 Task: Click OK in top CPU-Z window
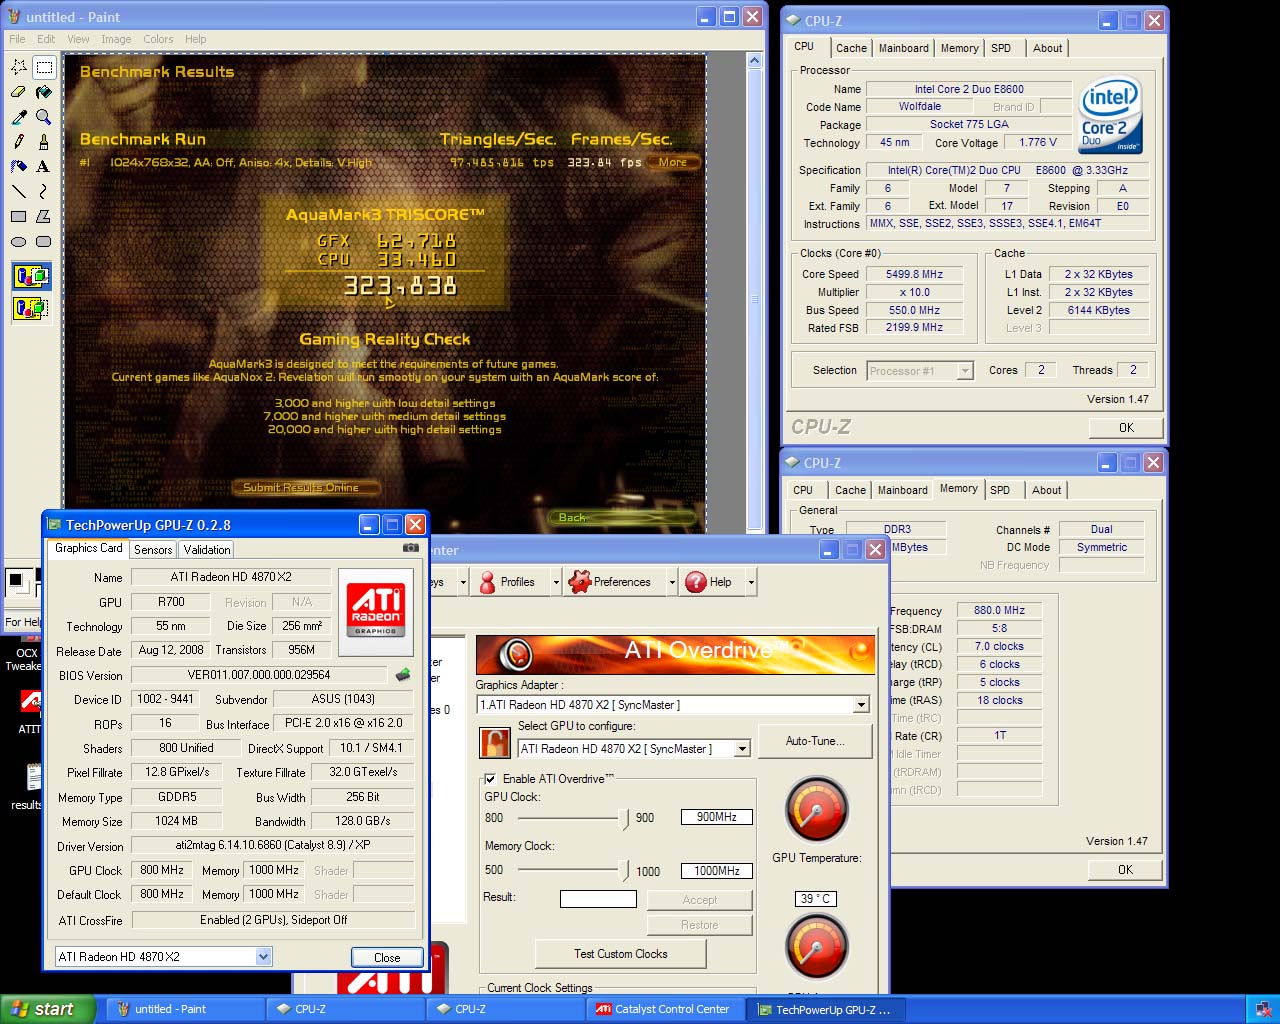(x=1126, y=427)
